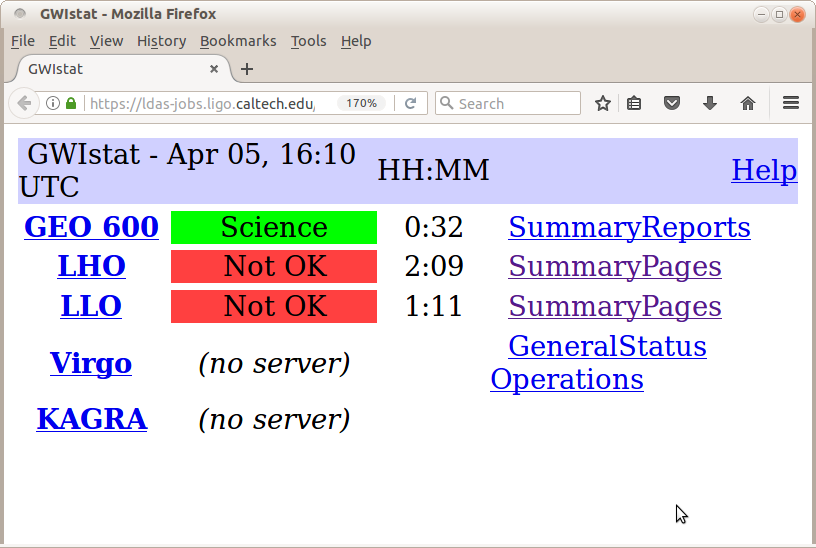Click the Not OK status for LLO

[x=274, y=307]
